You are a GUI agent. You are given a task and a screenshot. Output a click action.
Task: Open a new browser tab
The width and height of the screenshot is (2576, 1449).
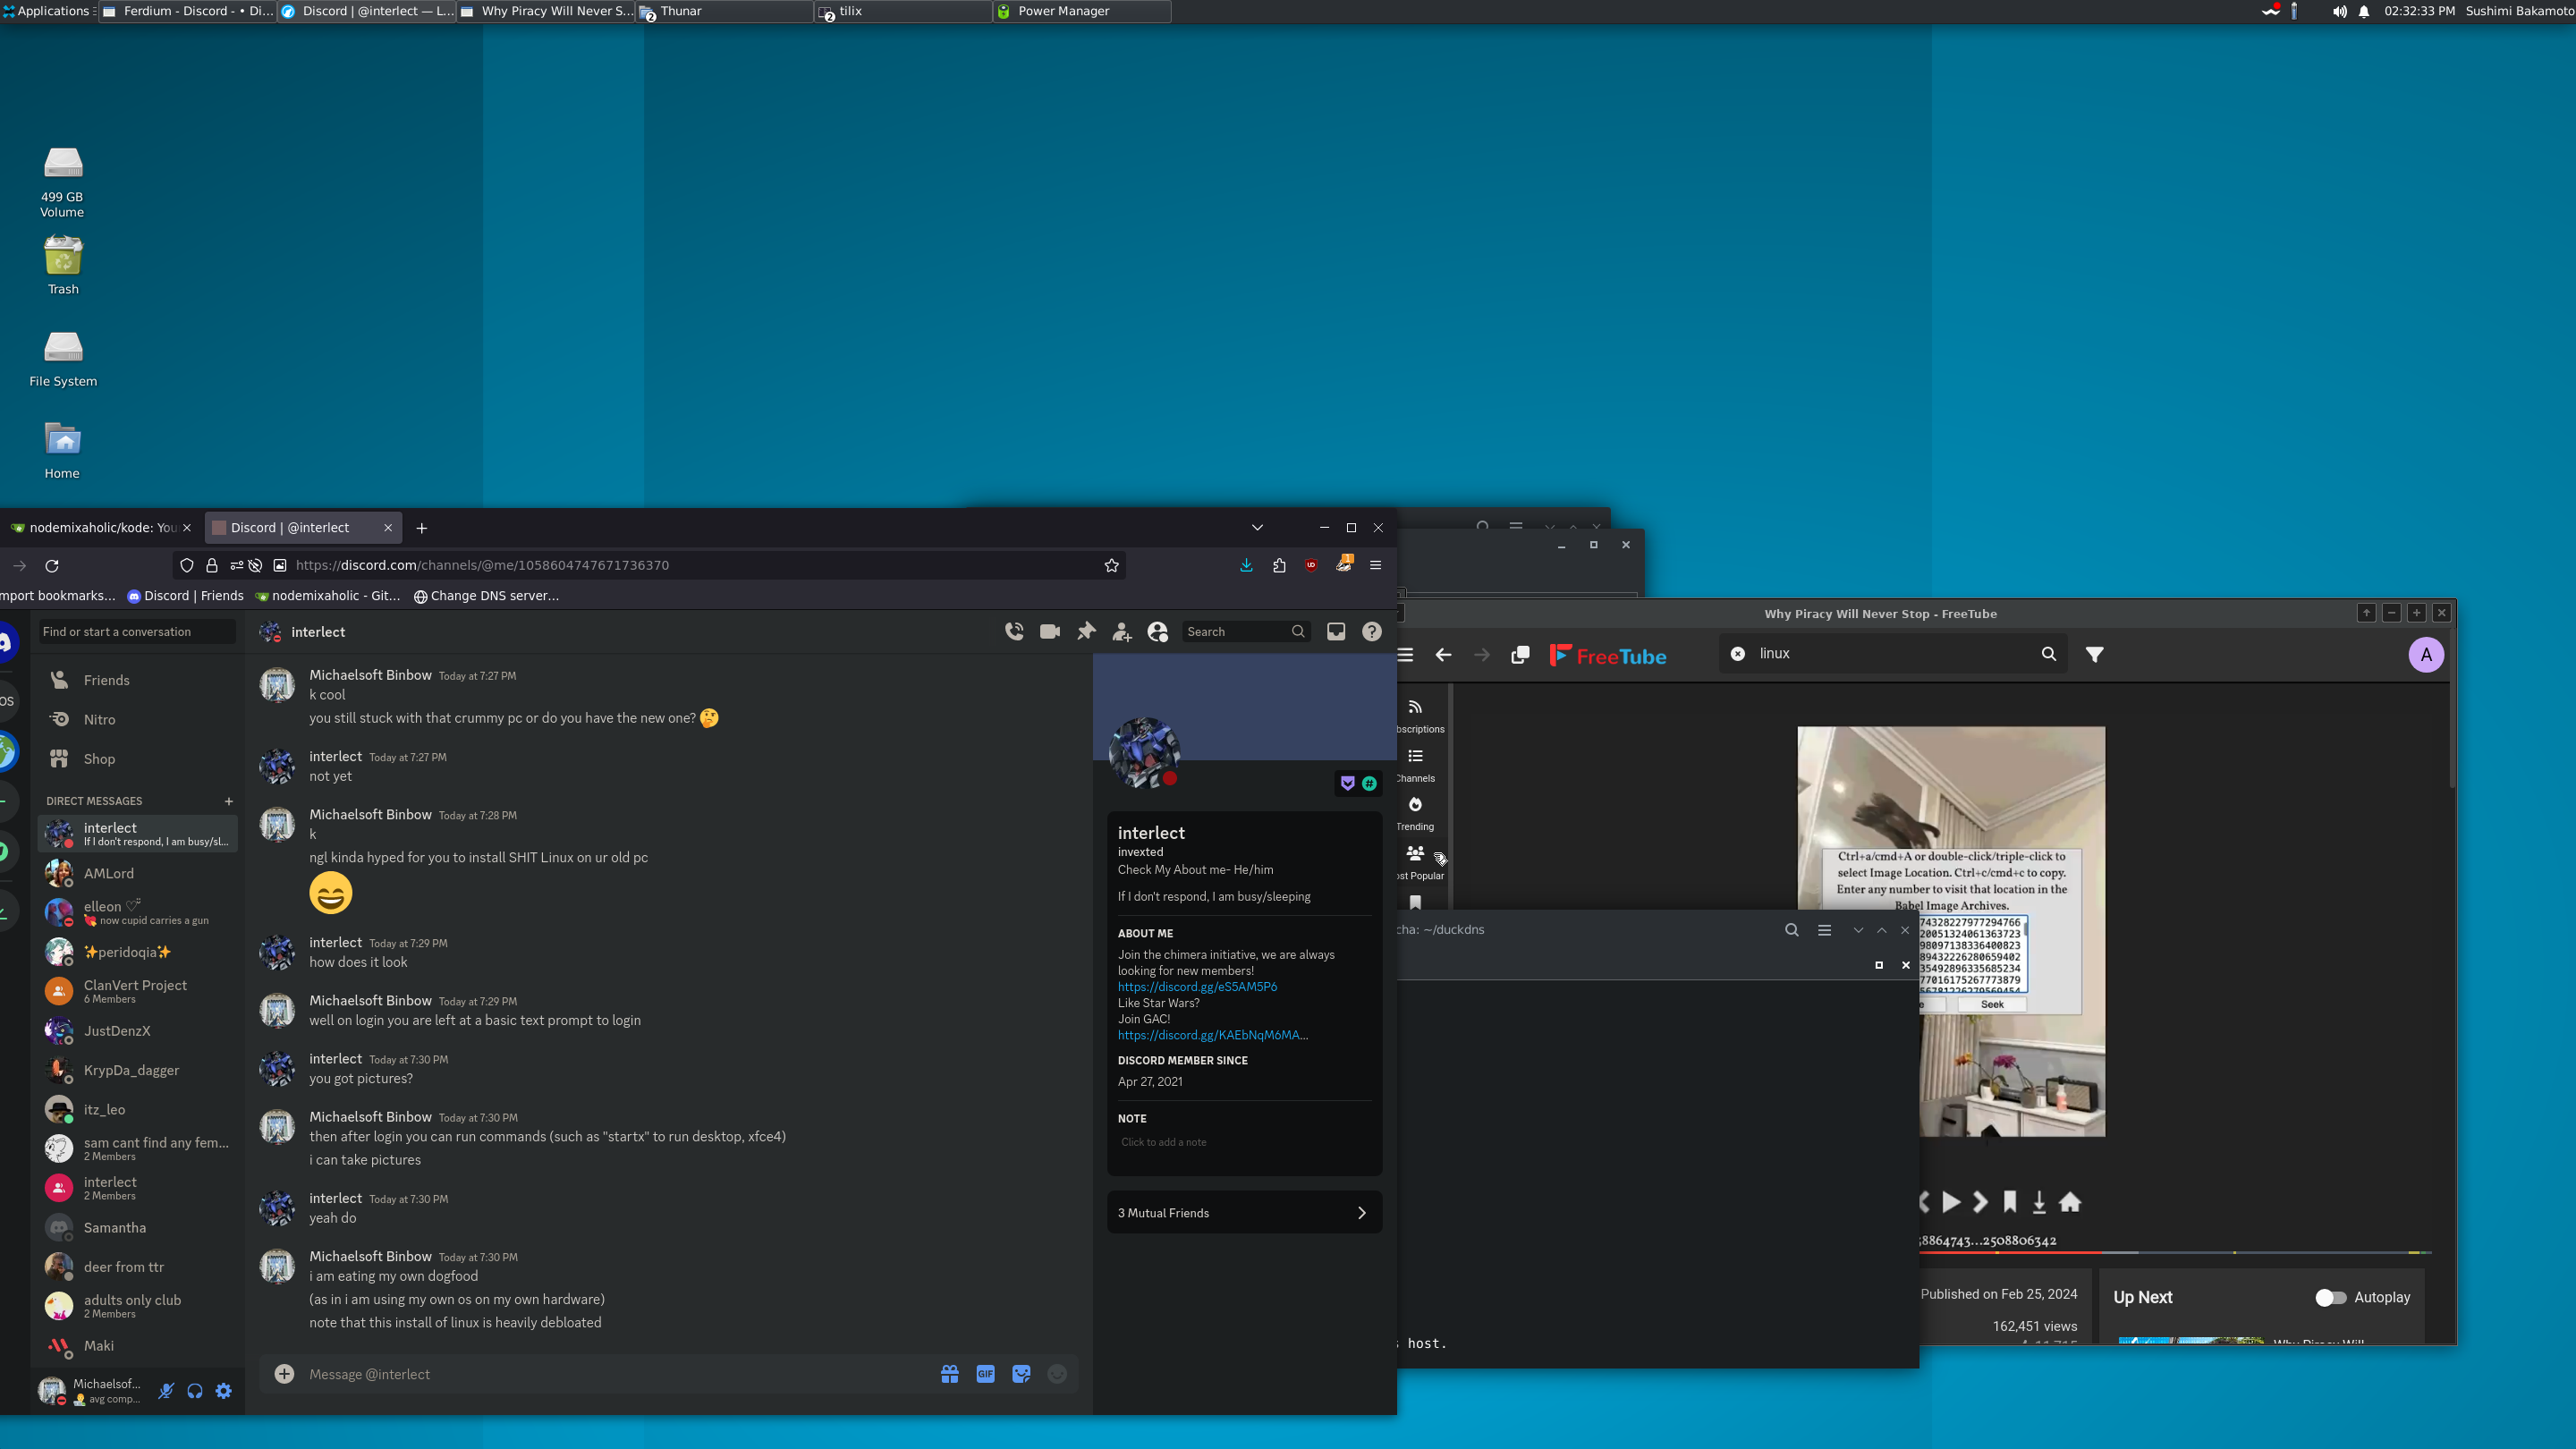(x=421, y=528)
